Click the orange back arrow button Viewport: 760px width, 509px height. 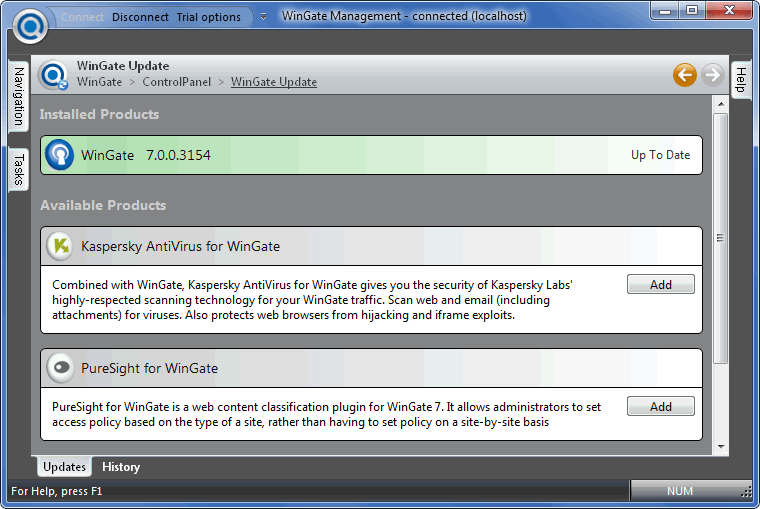point(684,75)
